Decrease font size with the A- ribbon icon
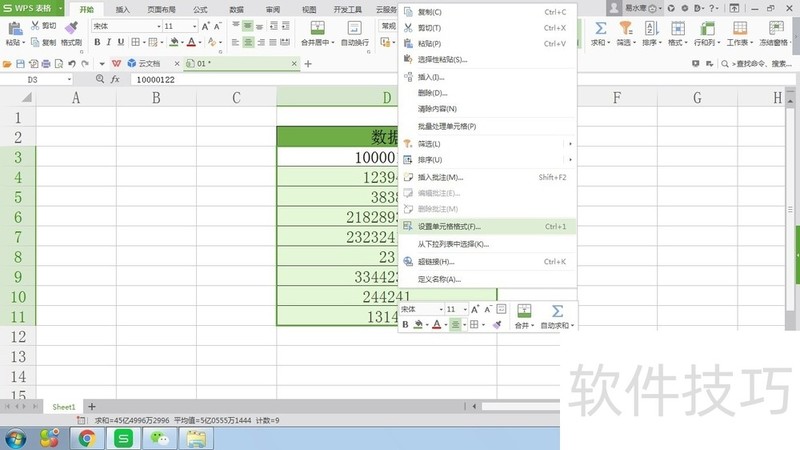800x450 pixels. pos(218,26)
